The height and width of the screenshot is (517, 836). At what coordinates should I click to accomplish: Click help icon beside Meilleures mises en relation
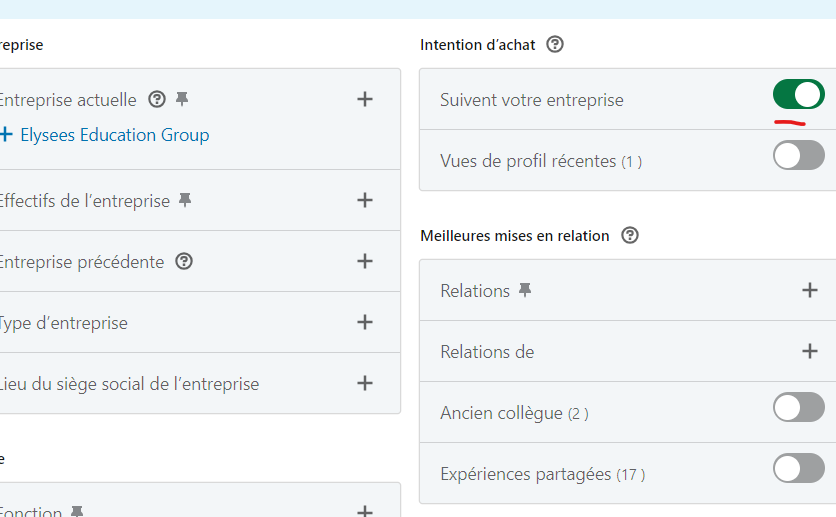coord(629,236)
